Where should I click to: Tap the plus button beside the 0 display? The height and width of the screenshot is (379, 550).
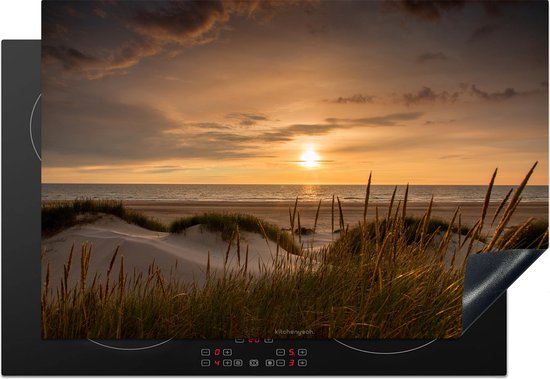tap(227, 352)
